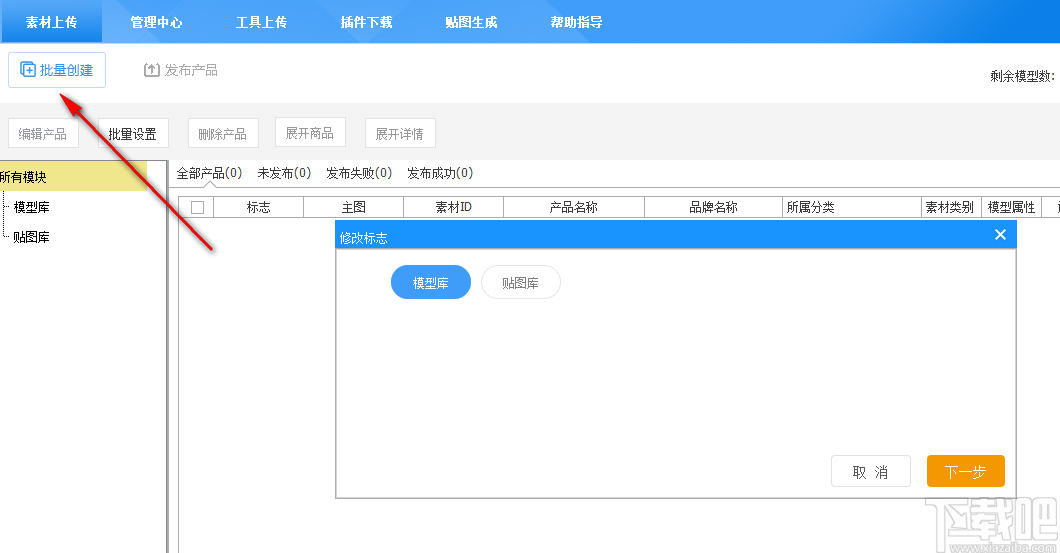Viewport: 1060px width, 553px height.
Task: Select 贴图库 tree node
Action: (32, 237)
